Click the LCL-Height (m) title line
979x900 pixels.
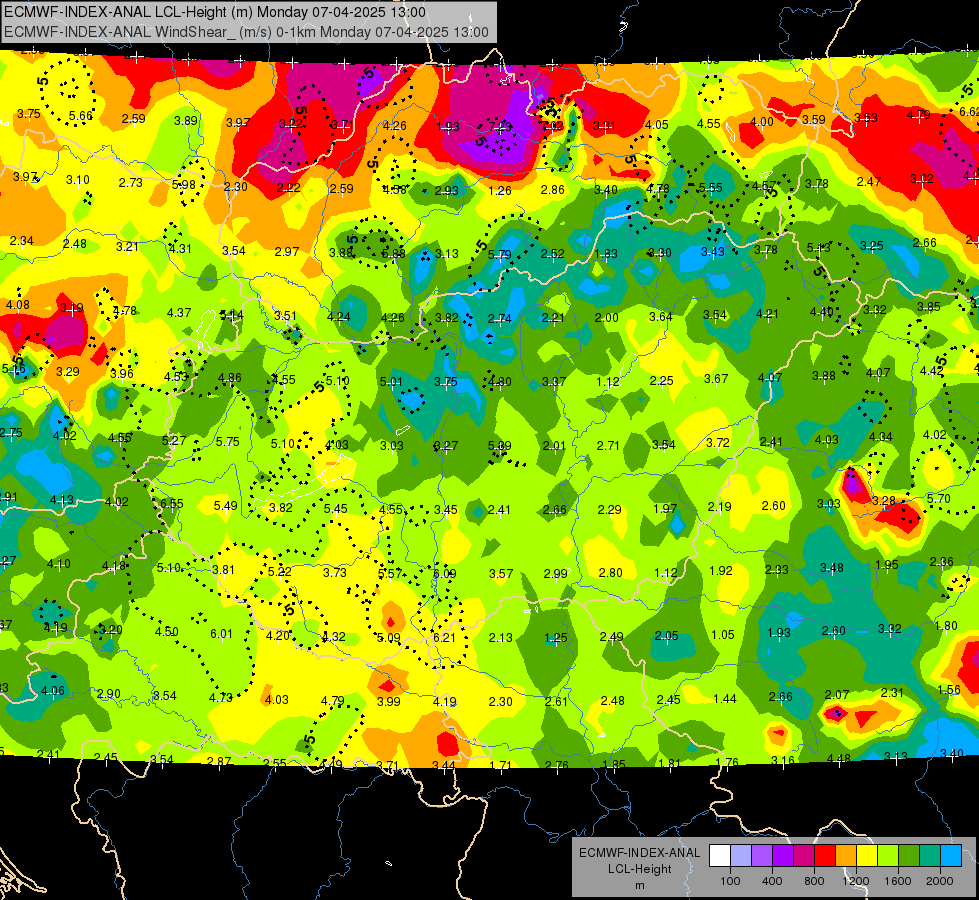(215, 12)
